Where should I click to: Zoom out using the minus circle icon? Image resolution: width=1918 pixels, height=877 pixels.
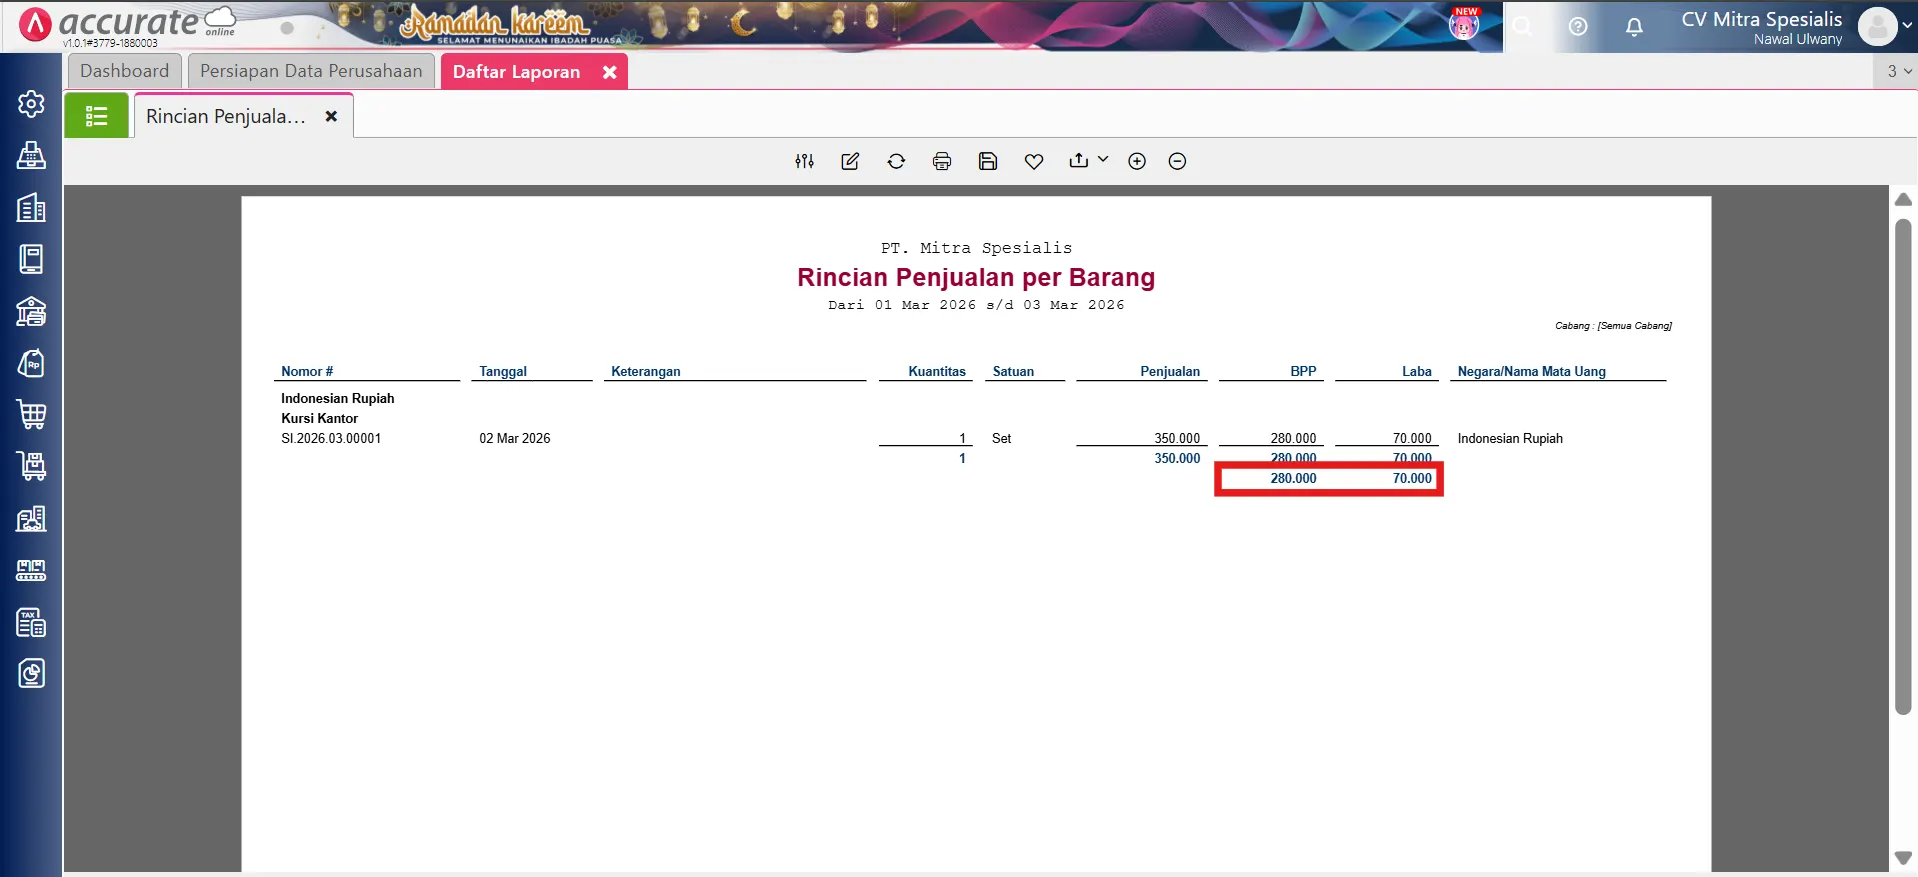pos(1177,161)
